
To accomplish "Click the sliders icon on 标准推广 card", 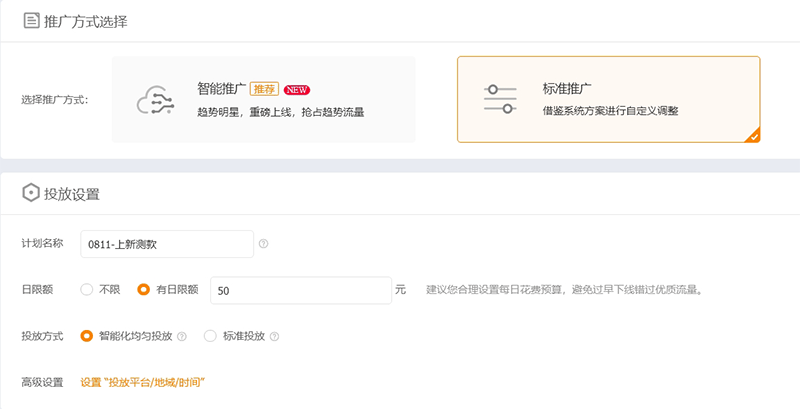I will point(500,99).
